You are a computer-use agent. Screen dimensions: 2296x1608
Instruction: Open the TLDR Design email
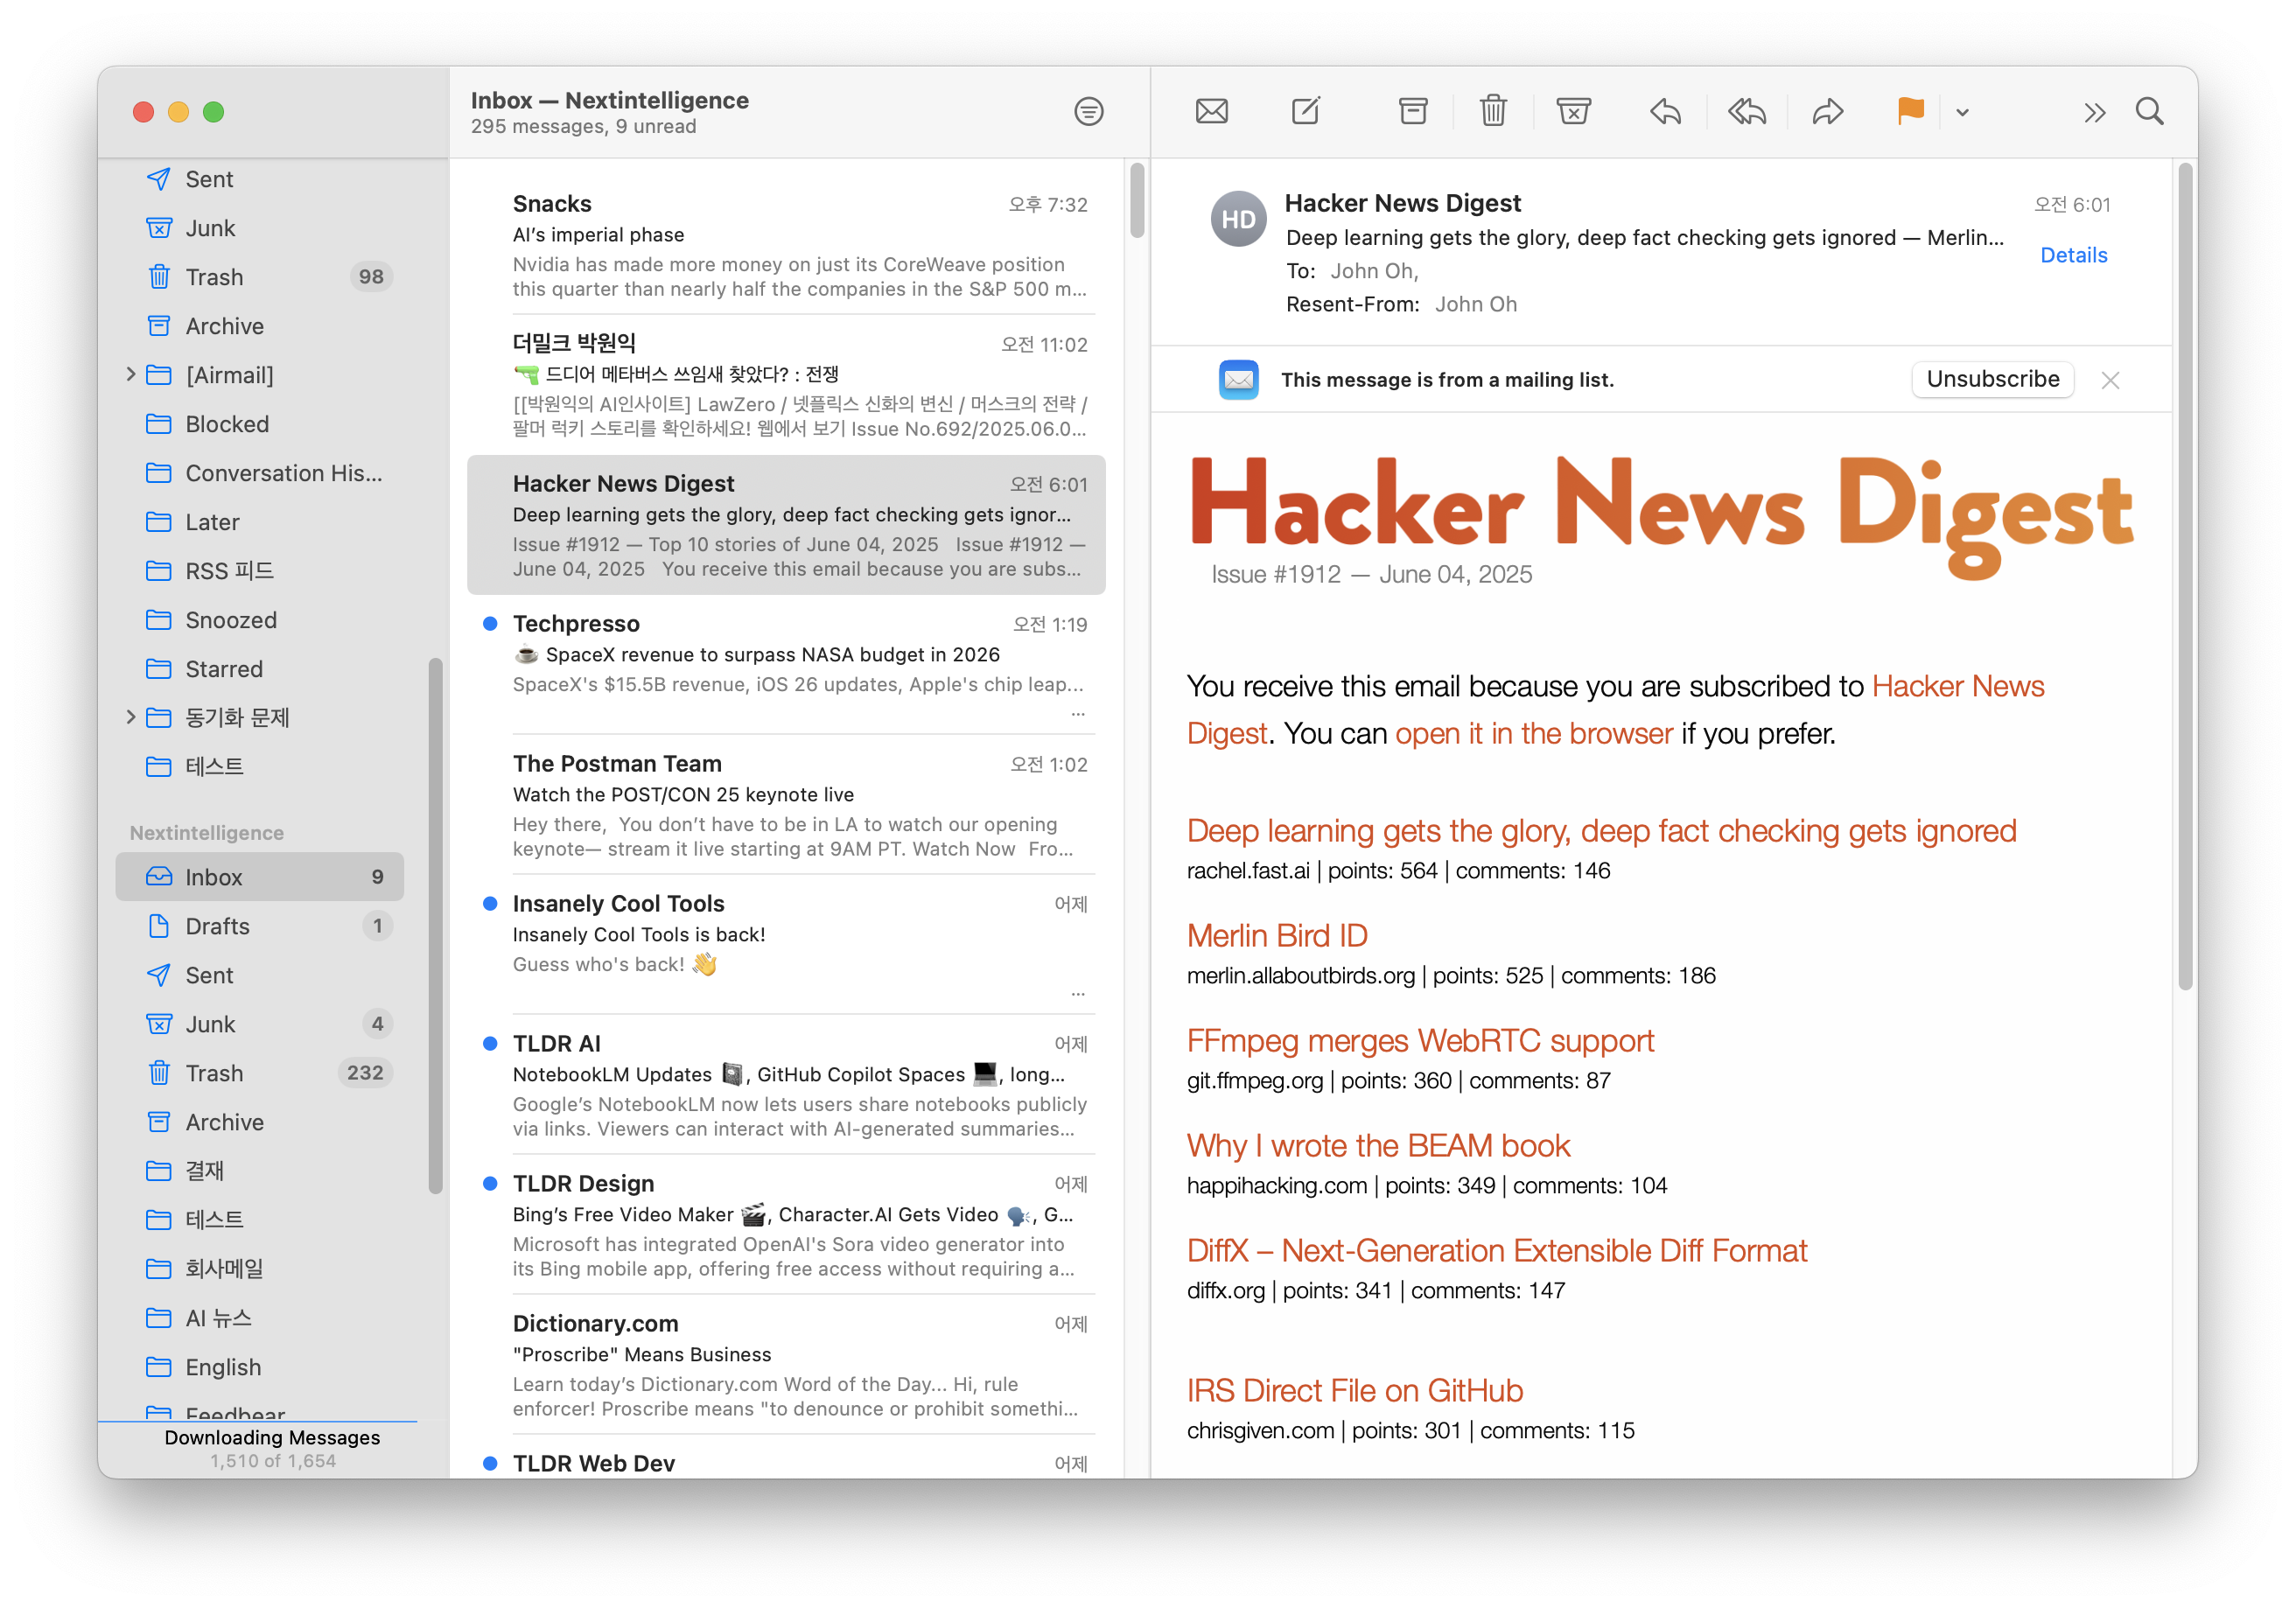(787, 1225)
